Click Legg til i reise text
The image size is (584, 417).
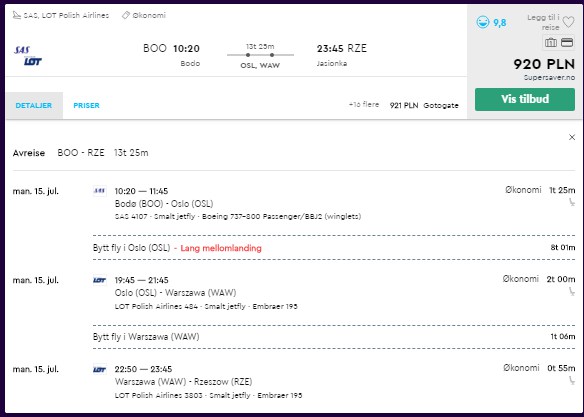coord(544,22)
